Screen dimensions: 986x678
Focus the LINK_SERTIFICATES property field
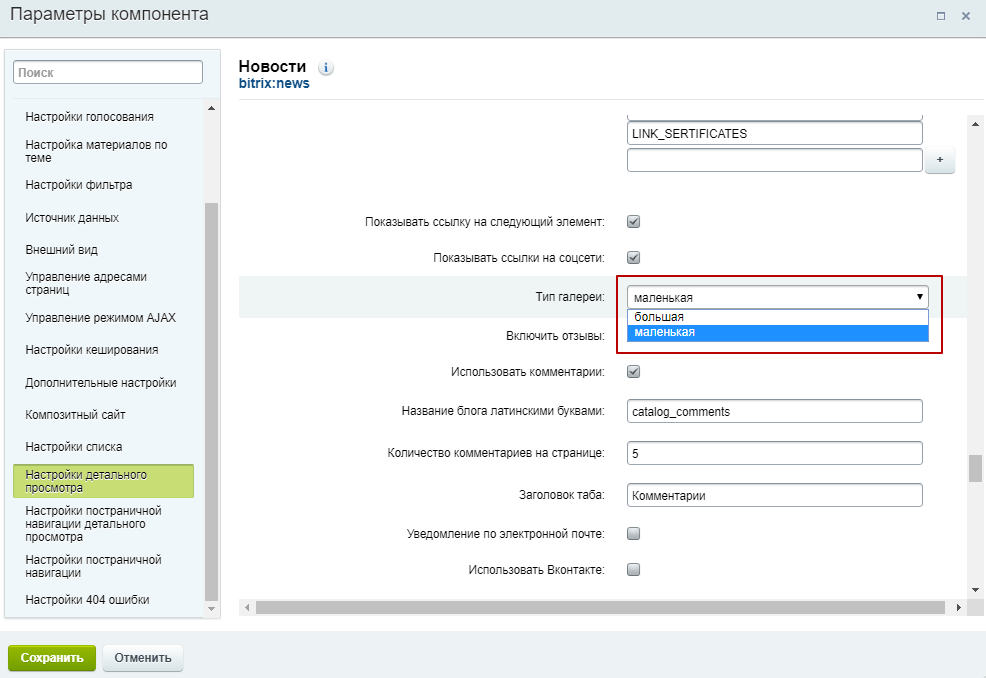[x=774, y=133]
